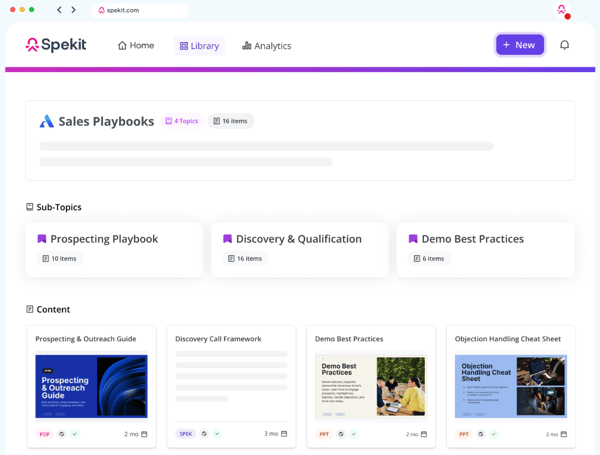The height and width of the screenshot is (455, 600).
Task: Click the Sales Playbooks Atlassian-style logo icon
Action: click(x=47, y=121)
